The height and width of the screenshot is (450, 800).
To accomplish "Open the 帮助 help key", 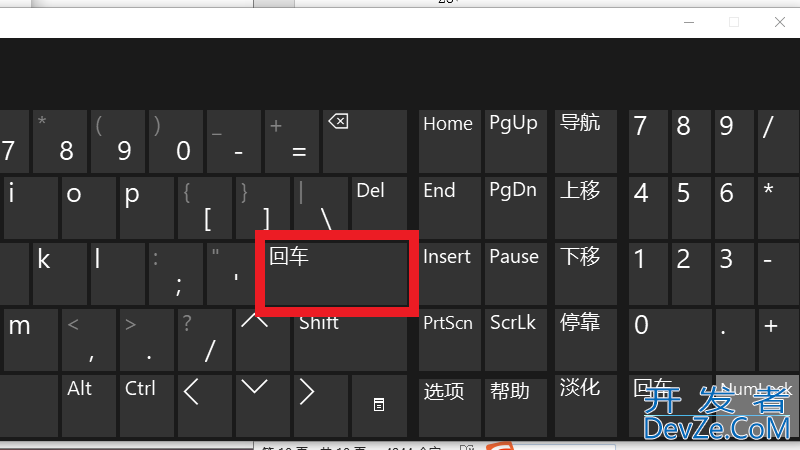I will [515, 406].
